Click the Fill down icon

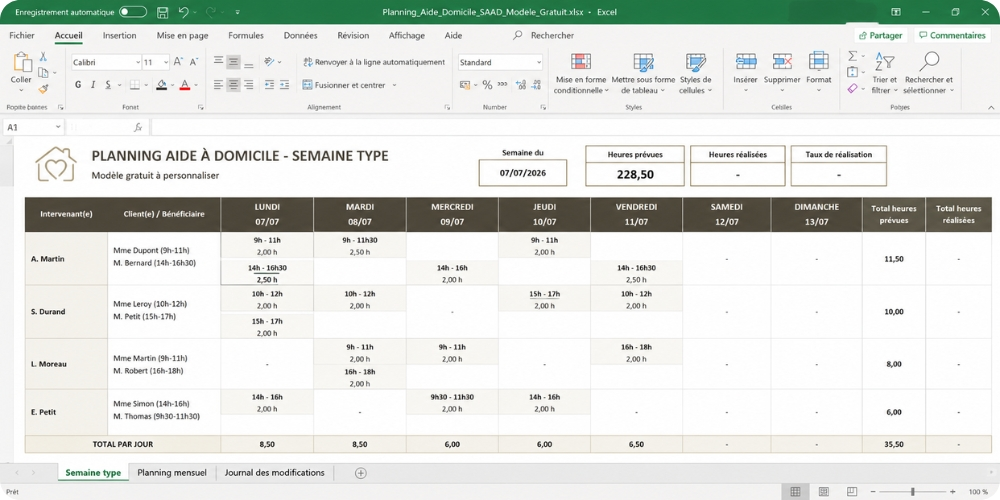click(853, 73)
